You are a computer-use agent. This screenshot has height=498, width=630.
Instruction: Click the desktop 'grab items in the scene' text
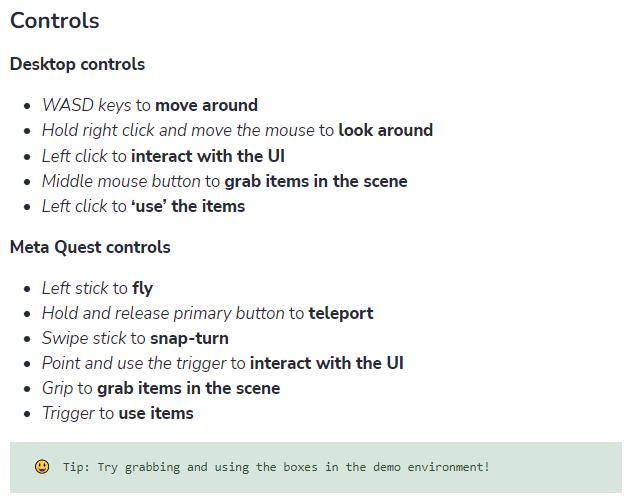click(316, 181)
